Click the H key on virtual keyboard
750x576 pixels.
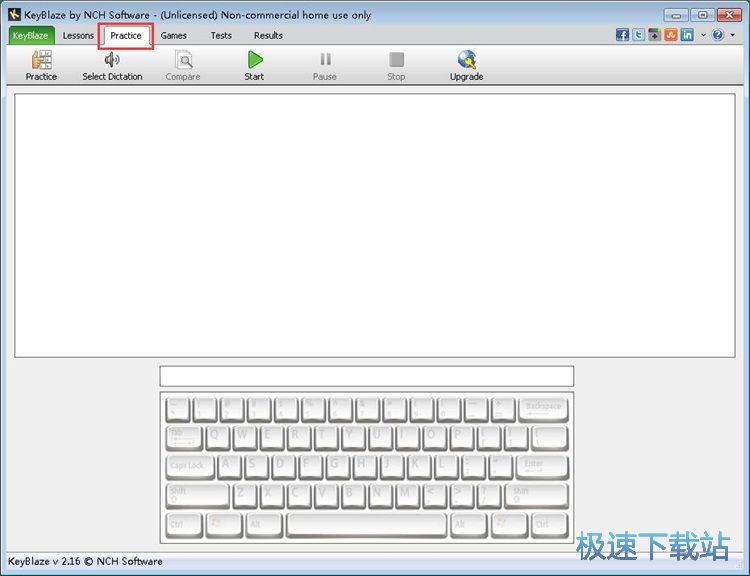[x=365, y=466]
